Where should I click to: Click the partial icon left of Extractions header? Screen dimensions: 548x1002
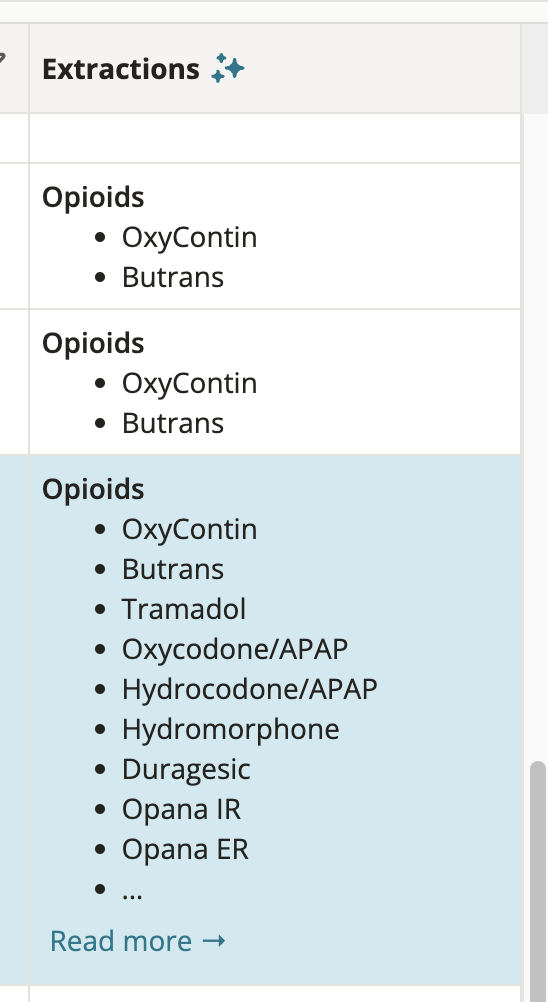(3, 59)
